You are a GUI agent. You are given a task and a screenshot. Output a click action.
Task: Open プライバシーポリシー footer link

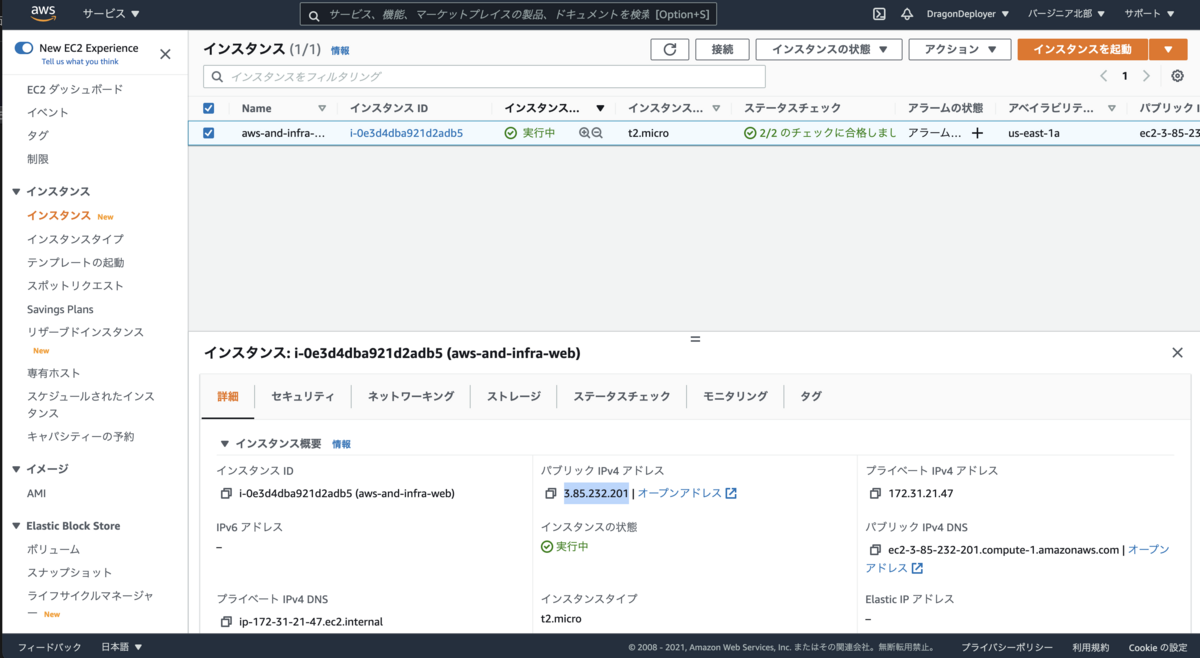pos(1006,647)
